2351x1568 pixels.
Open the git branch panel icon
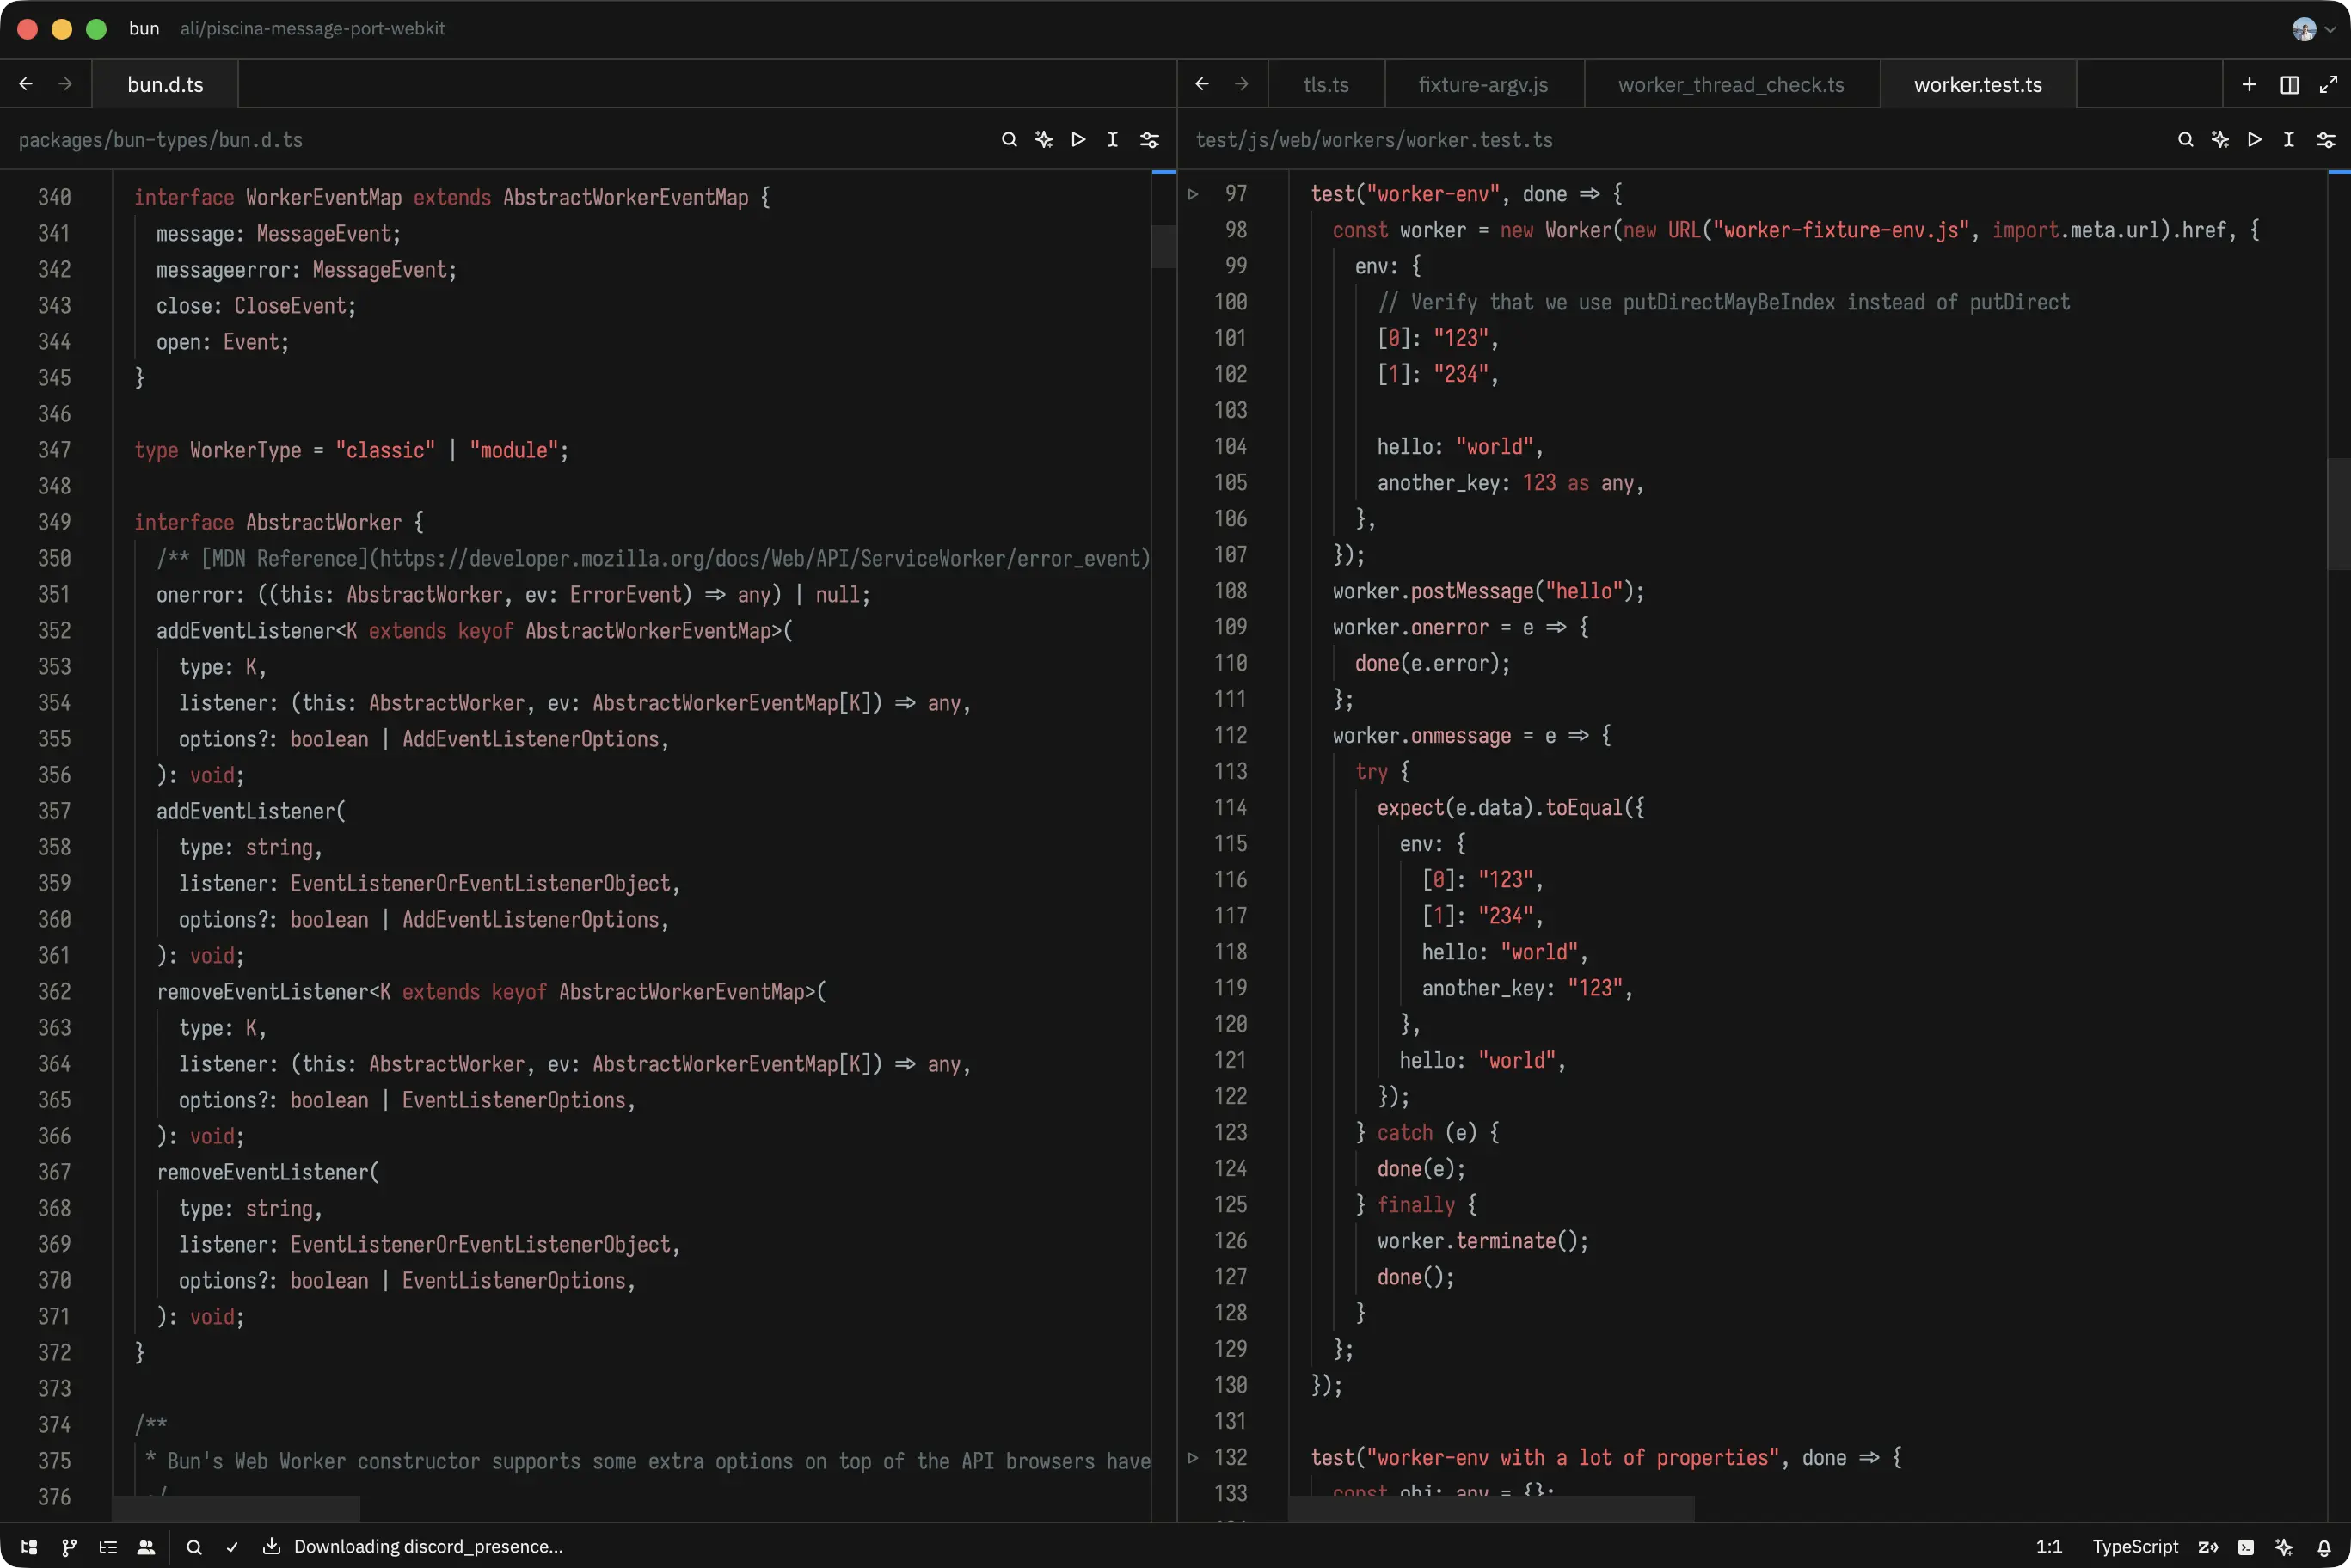click(69, 1546)
